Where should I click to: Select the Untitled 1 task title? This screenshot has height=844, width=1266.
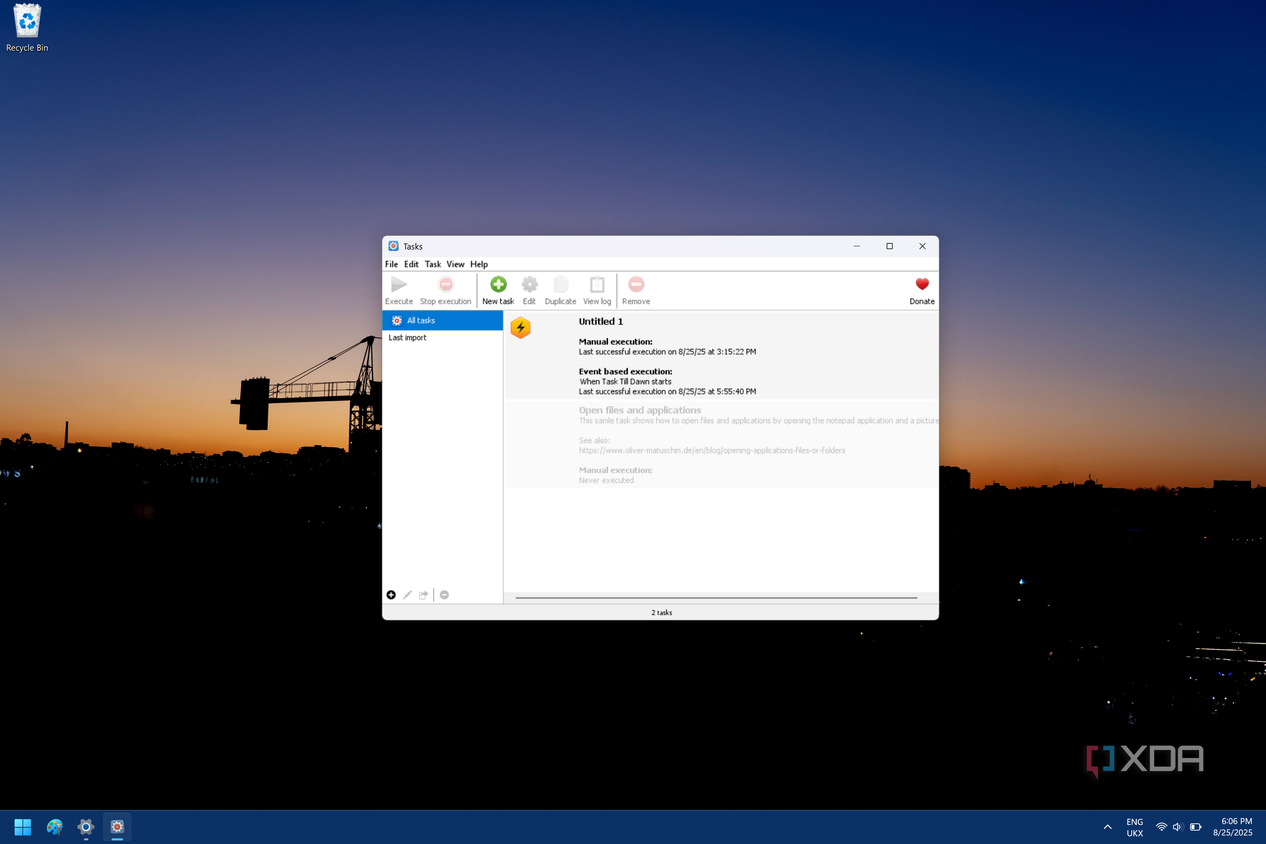coord(601,321)
